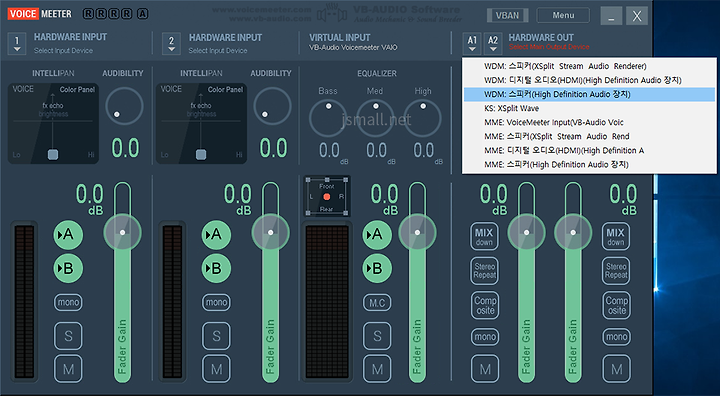The image size is (720, 396).
Task: Open Hardware Input 1 device selector
Action: click(x=17, y=44)
